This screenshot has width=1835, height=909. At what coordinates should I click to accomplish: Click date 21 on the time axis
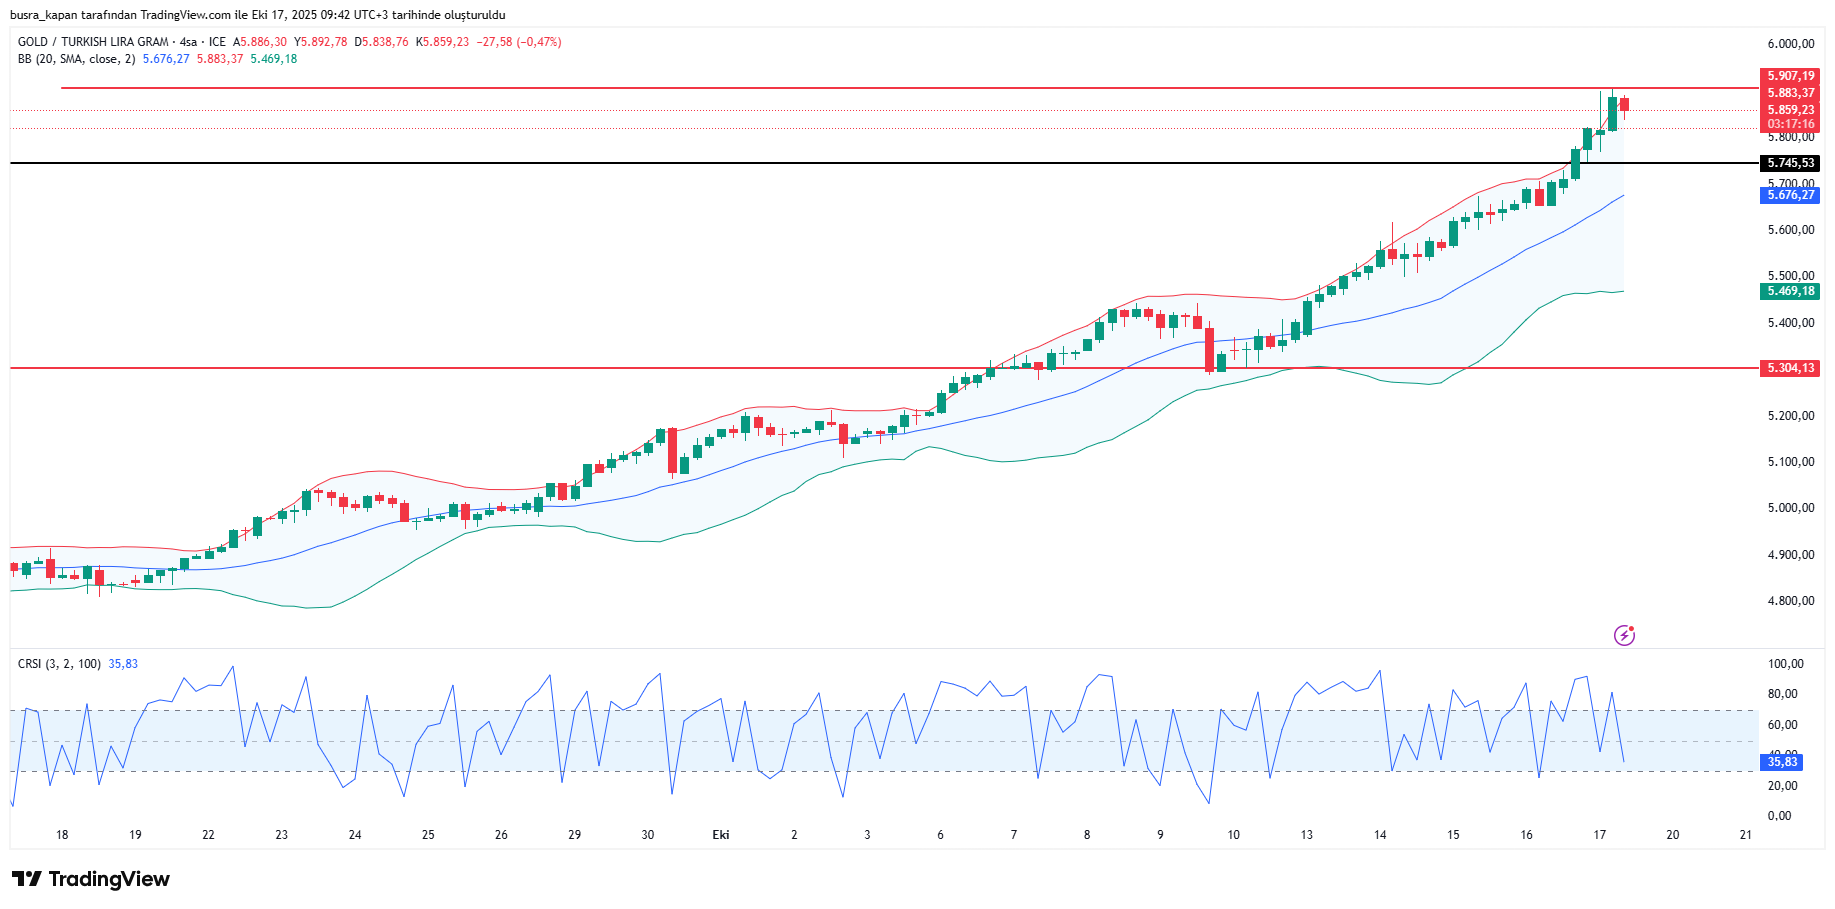[x=1745, y=835]
